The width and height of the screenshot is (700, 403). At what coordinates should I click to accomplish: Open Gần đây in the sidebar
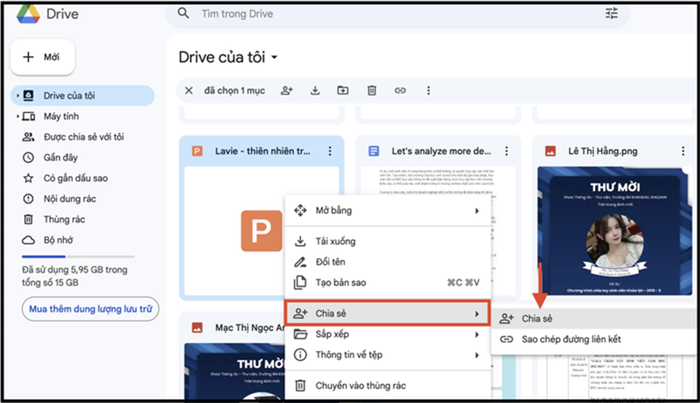click(60, 158)
